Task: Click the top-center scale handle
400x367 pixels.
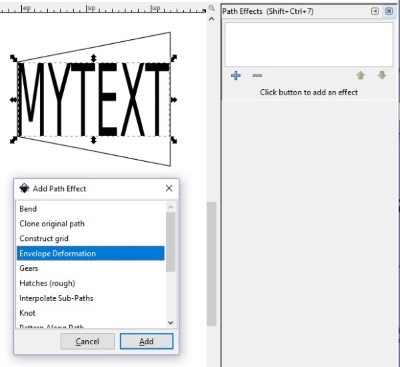Action: (x=93, y=58)
